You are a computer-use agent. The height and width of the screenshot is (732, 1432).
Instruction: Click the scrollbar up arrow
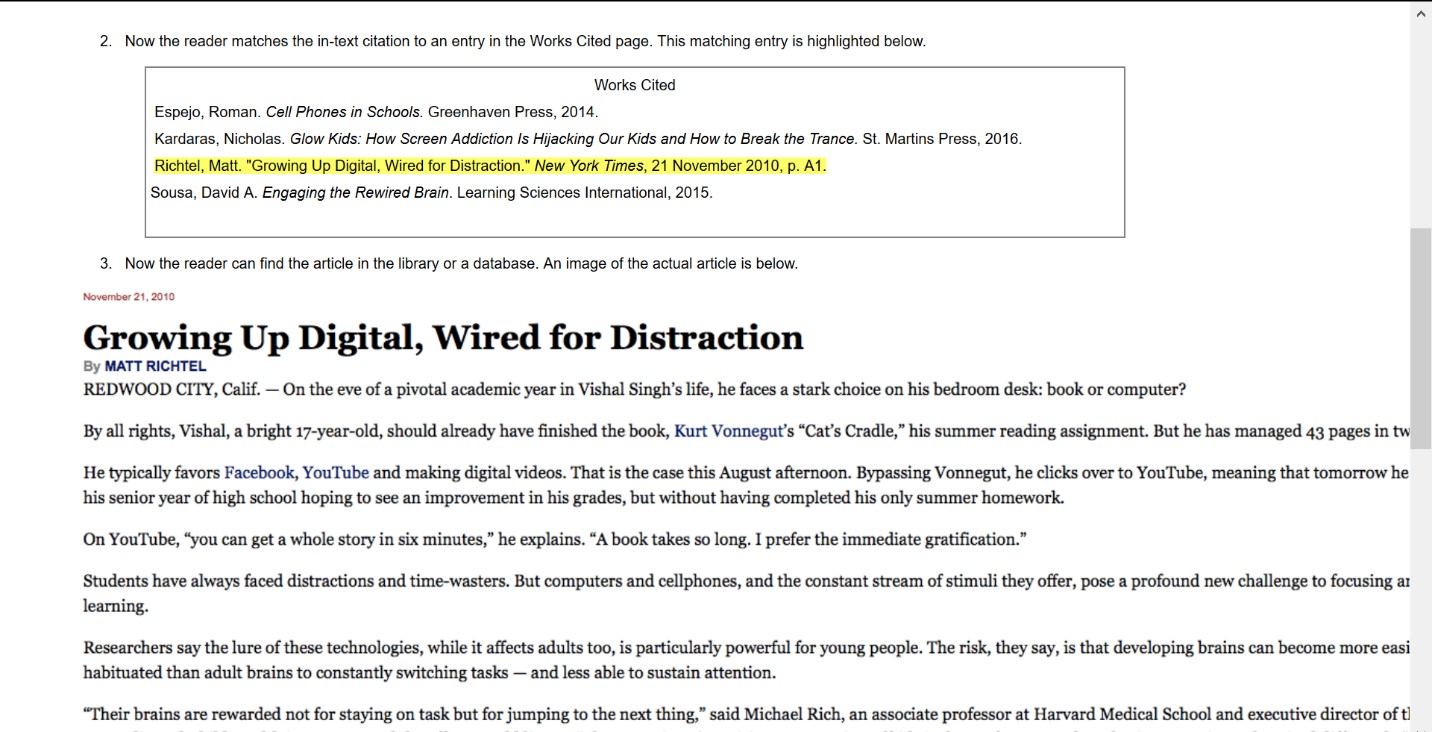1421,14
